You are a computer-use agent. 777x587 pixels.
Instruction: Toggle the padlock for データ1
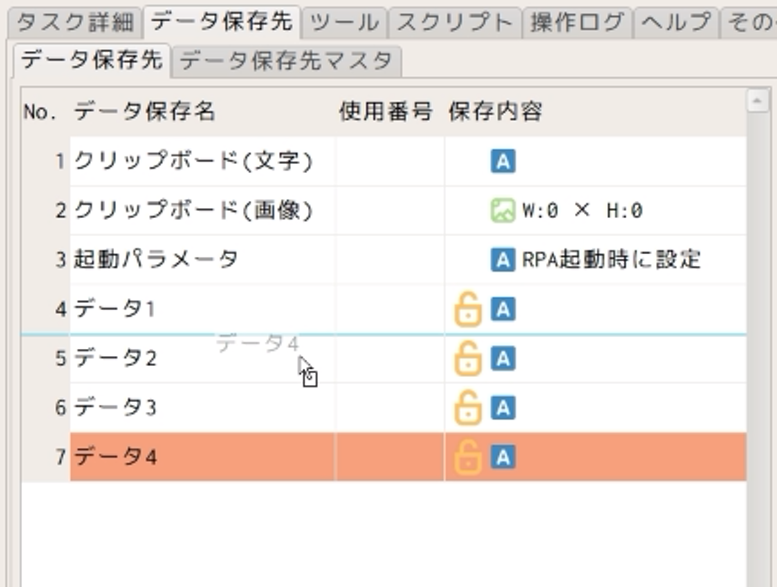tap(467, 309)
